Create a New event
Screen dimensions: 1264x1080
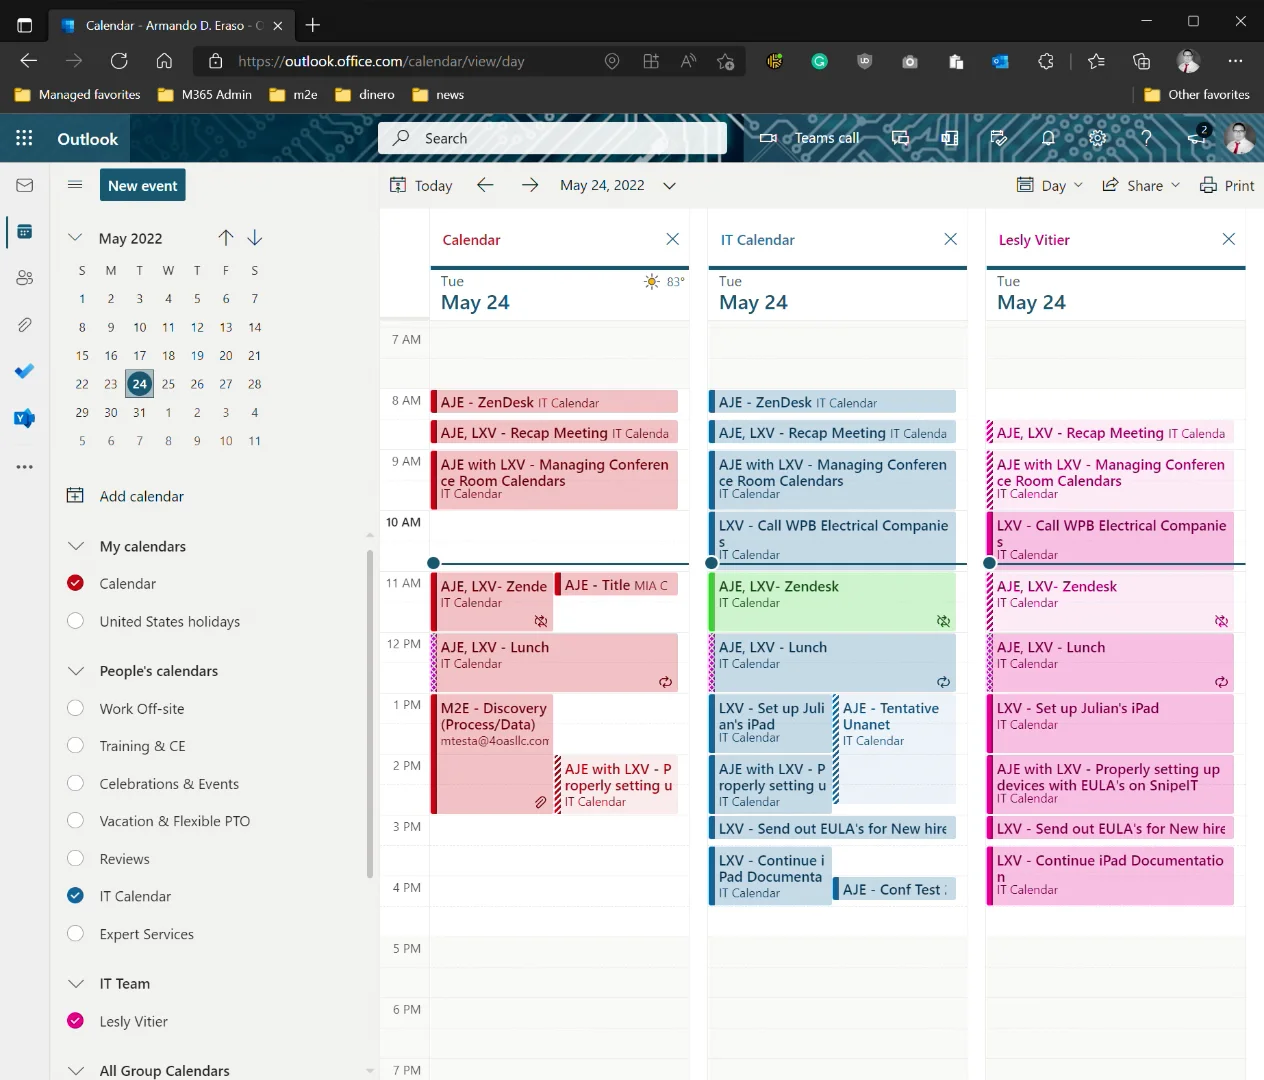coord(143,185)
